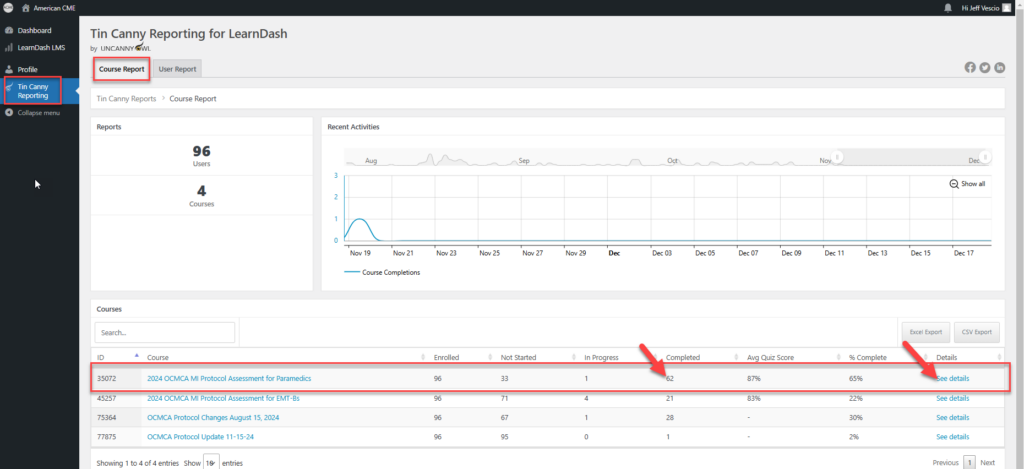Select page 1 in pagination

click(x=970, y=462)
